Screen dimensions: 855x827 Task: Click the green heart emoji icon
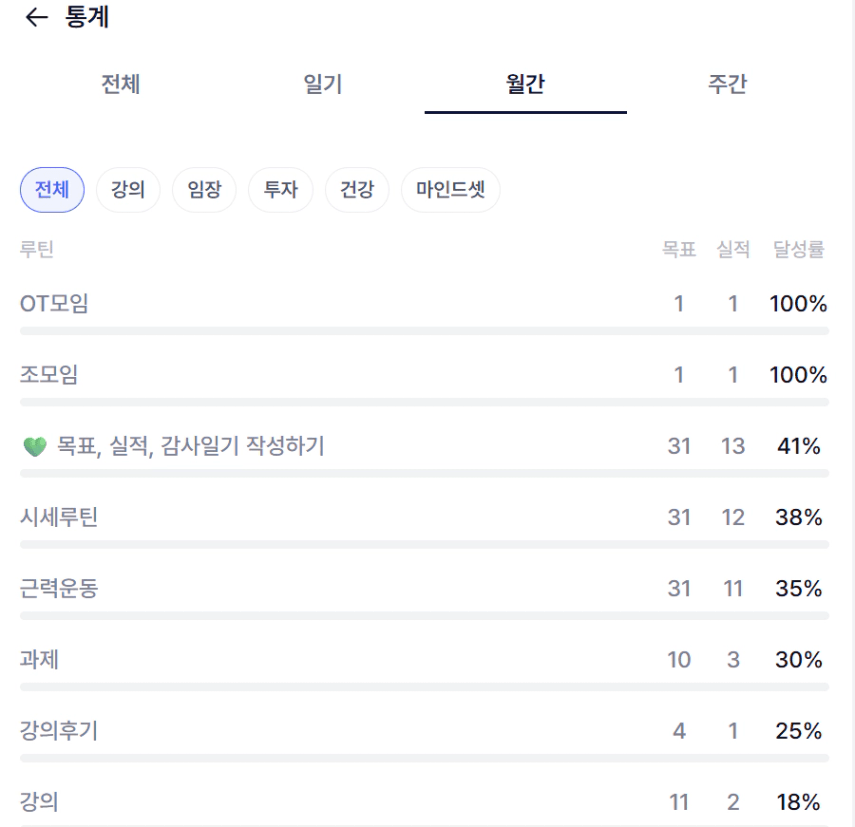(34, 447)
